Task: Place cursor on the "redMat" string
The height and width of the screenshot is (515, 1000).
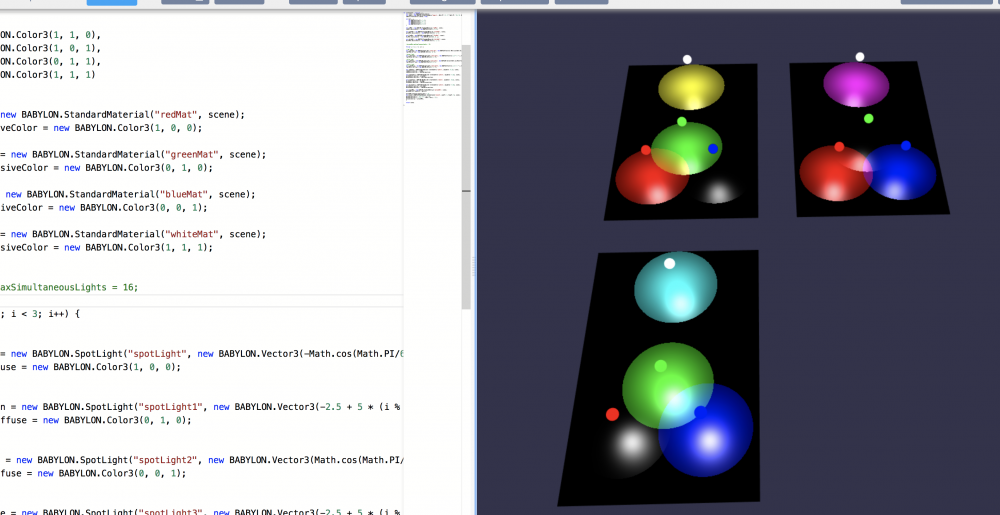Action: coord(189,114)
